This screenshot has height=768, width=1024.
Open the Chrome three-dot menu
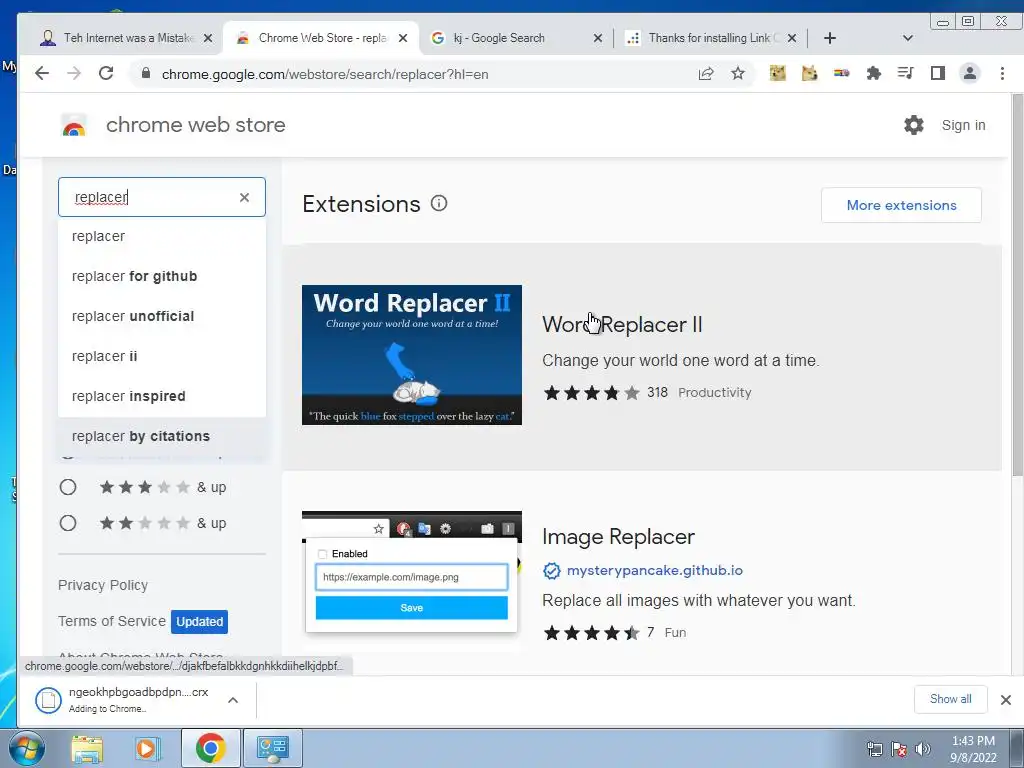pyautogui.click(x=1002, y=74)
